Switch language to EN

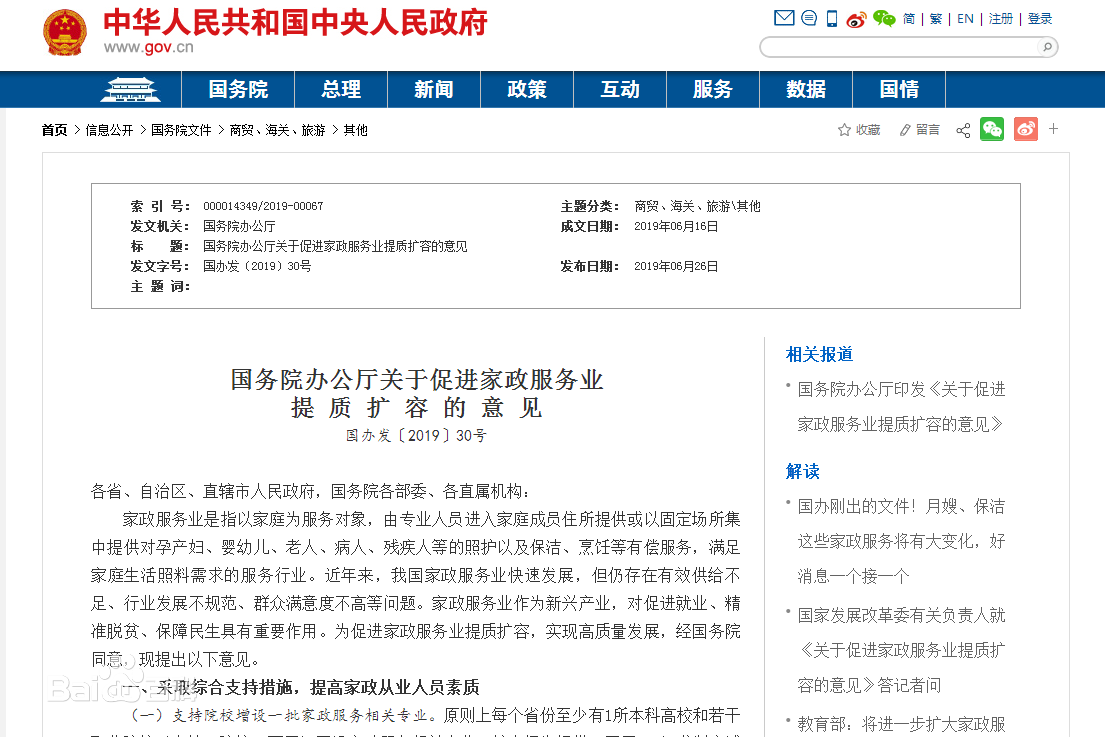point(965,19)
